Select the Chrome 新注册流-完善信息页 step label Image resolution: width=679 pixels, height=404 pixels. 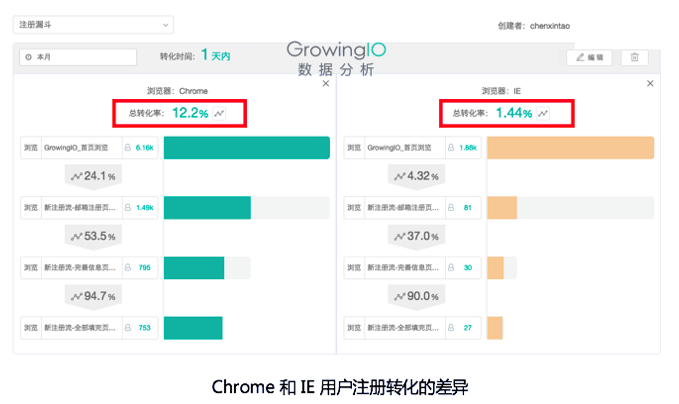(x=80, y=268)
